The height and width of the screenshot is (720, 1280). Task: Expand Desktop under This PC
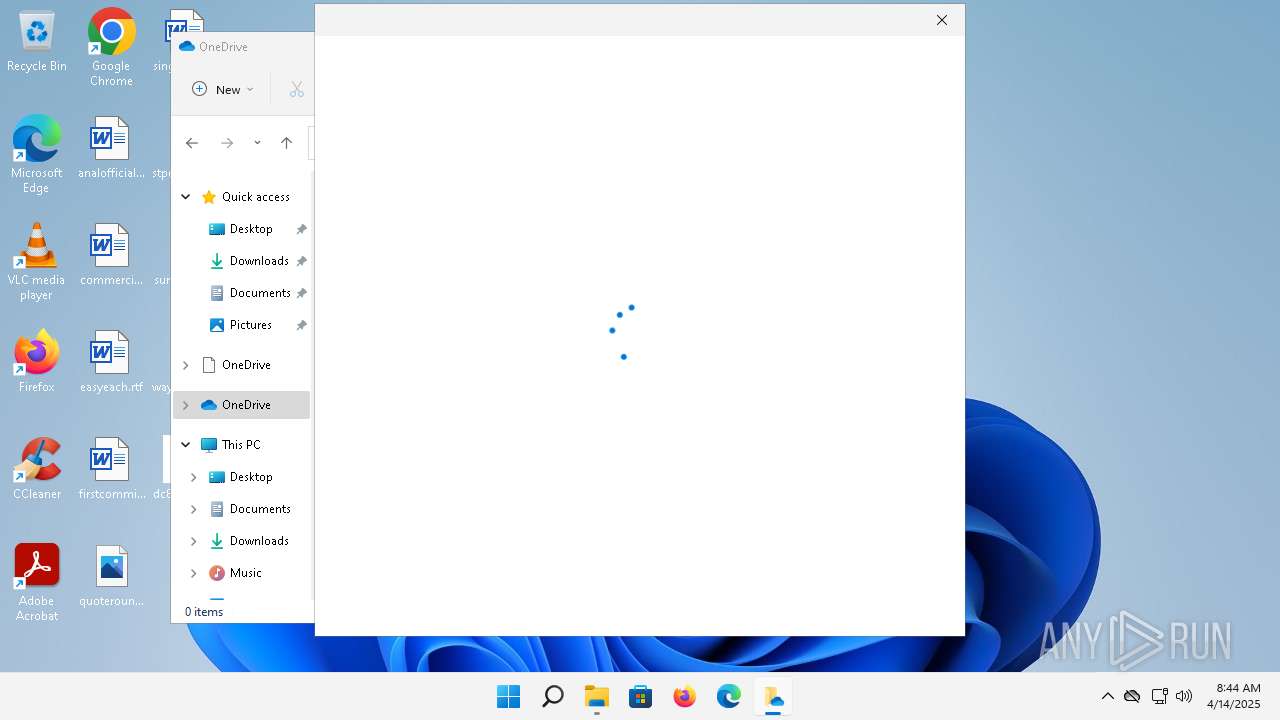[x=193, y=477]
